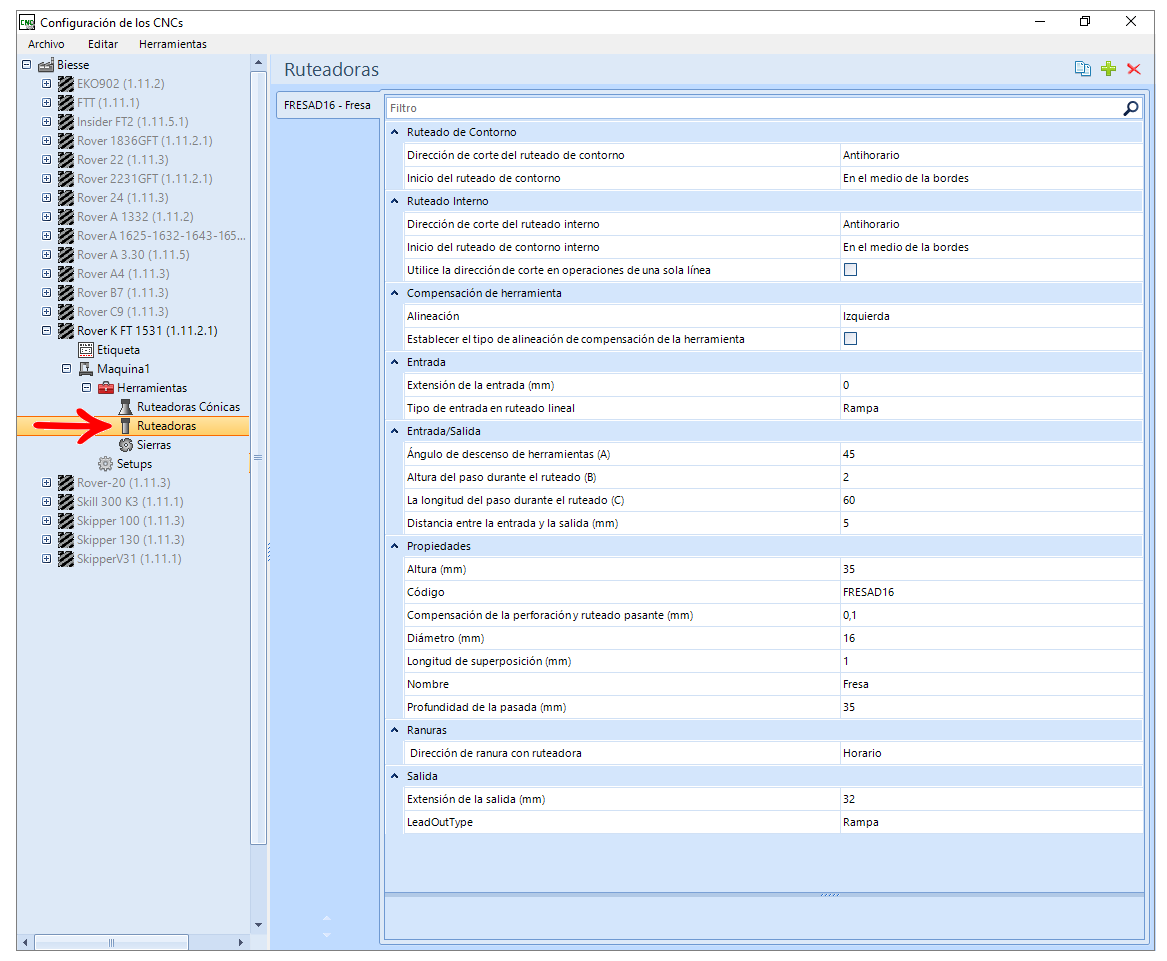Screen dimensions: 1167x961
Task: Collapse the Maquina1 node
Action: [x=66, y=369]
